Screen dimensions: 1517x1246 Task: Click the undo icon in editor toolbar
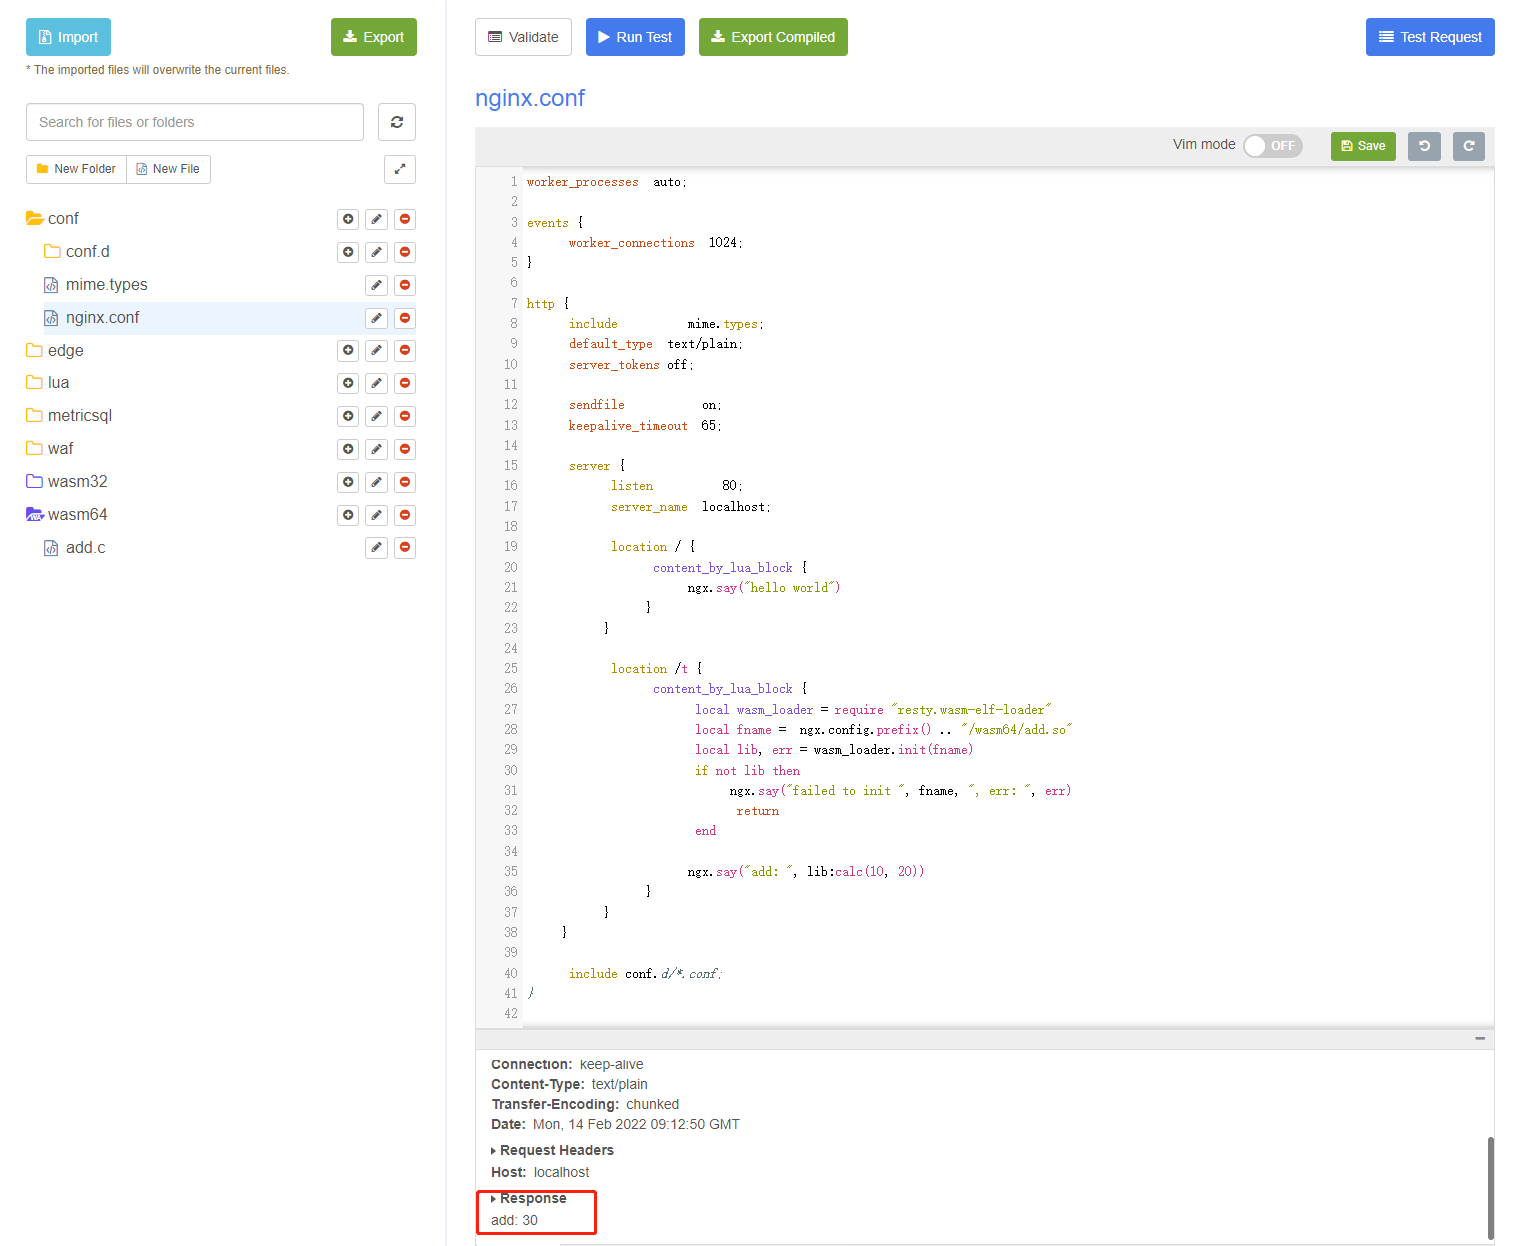point(1424,146)
